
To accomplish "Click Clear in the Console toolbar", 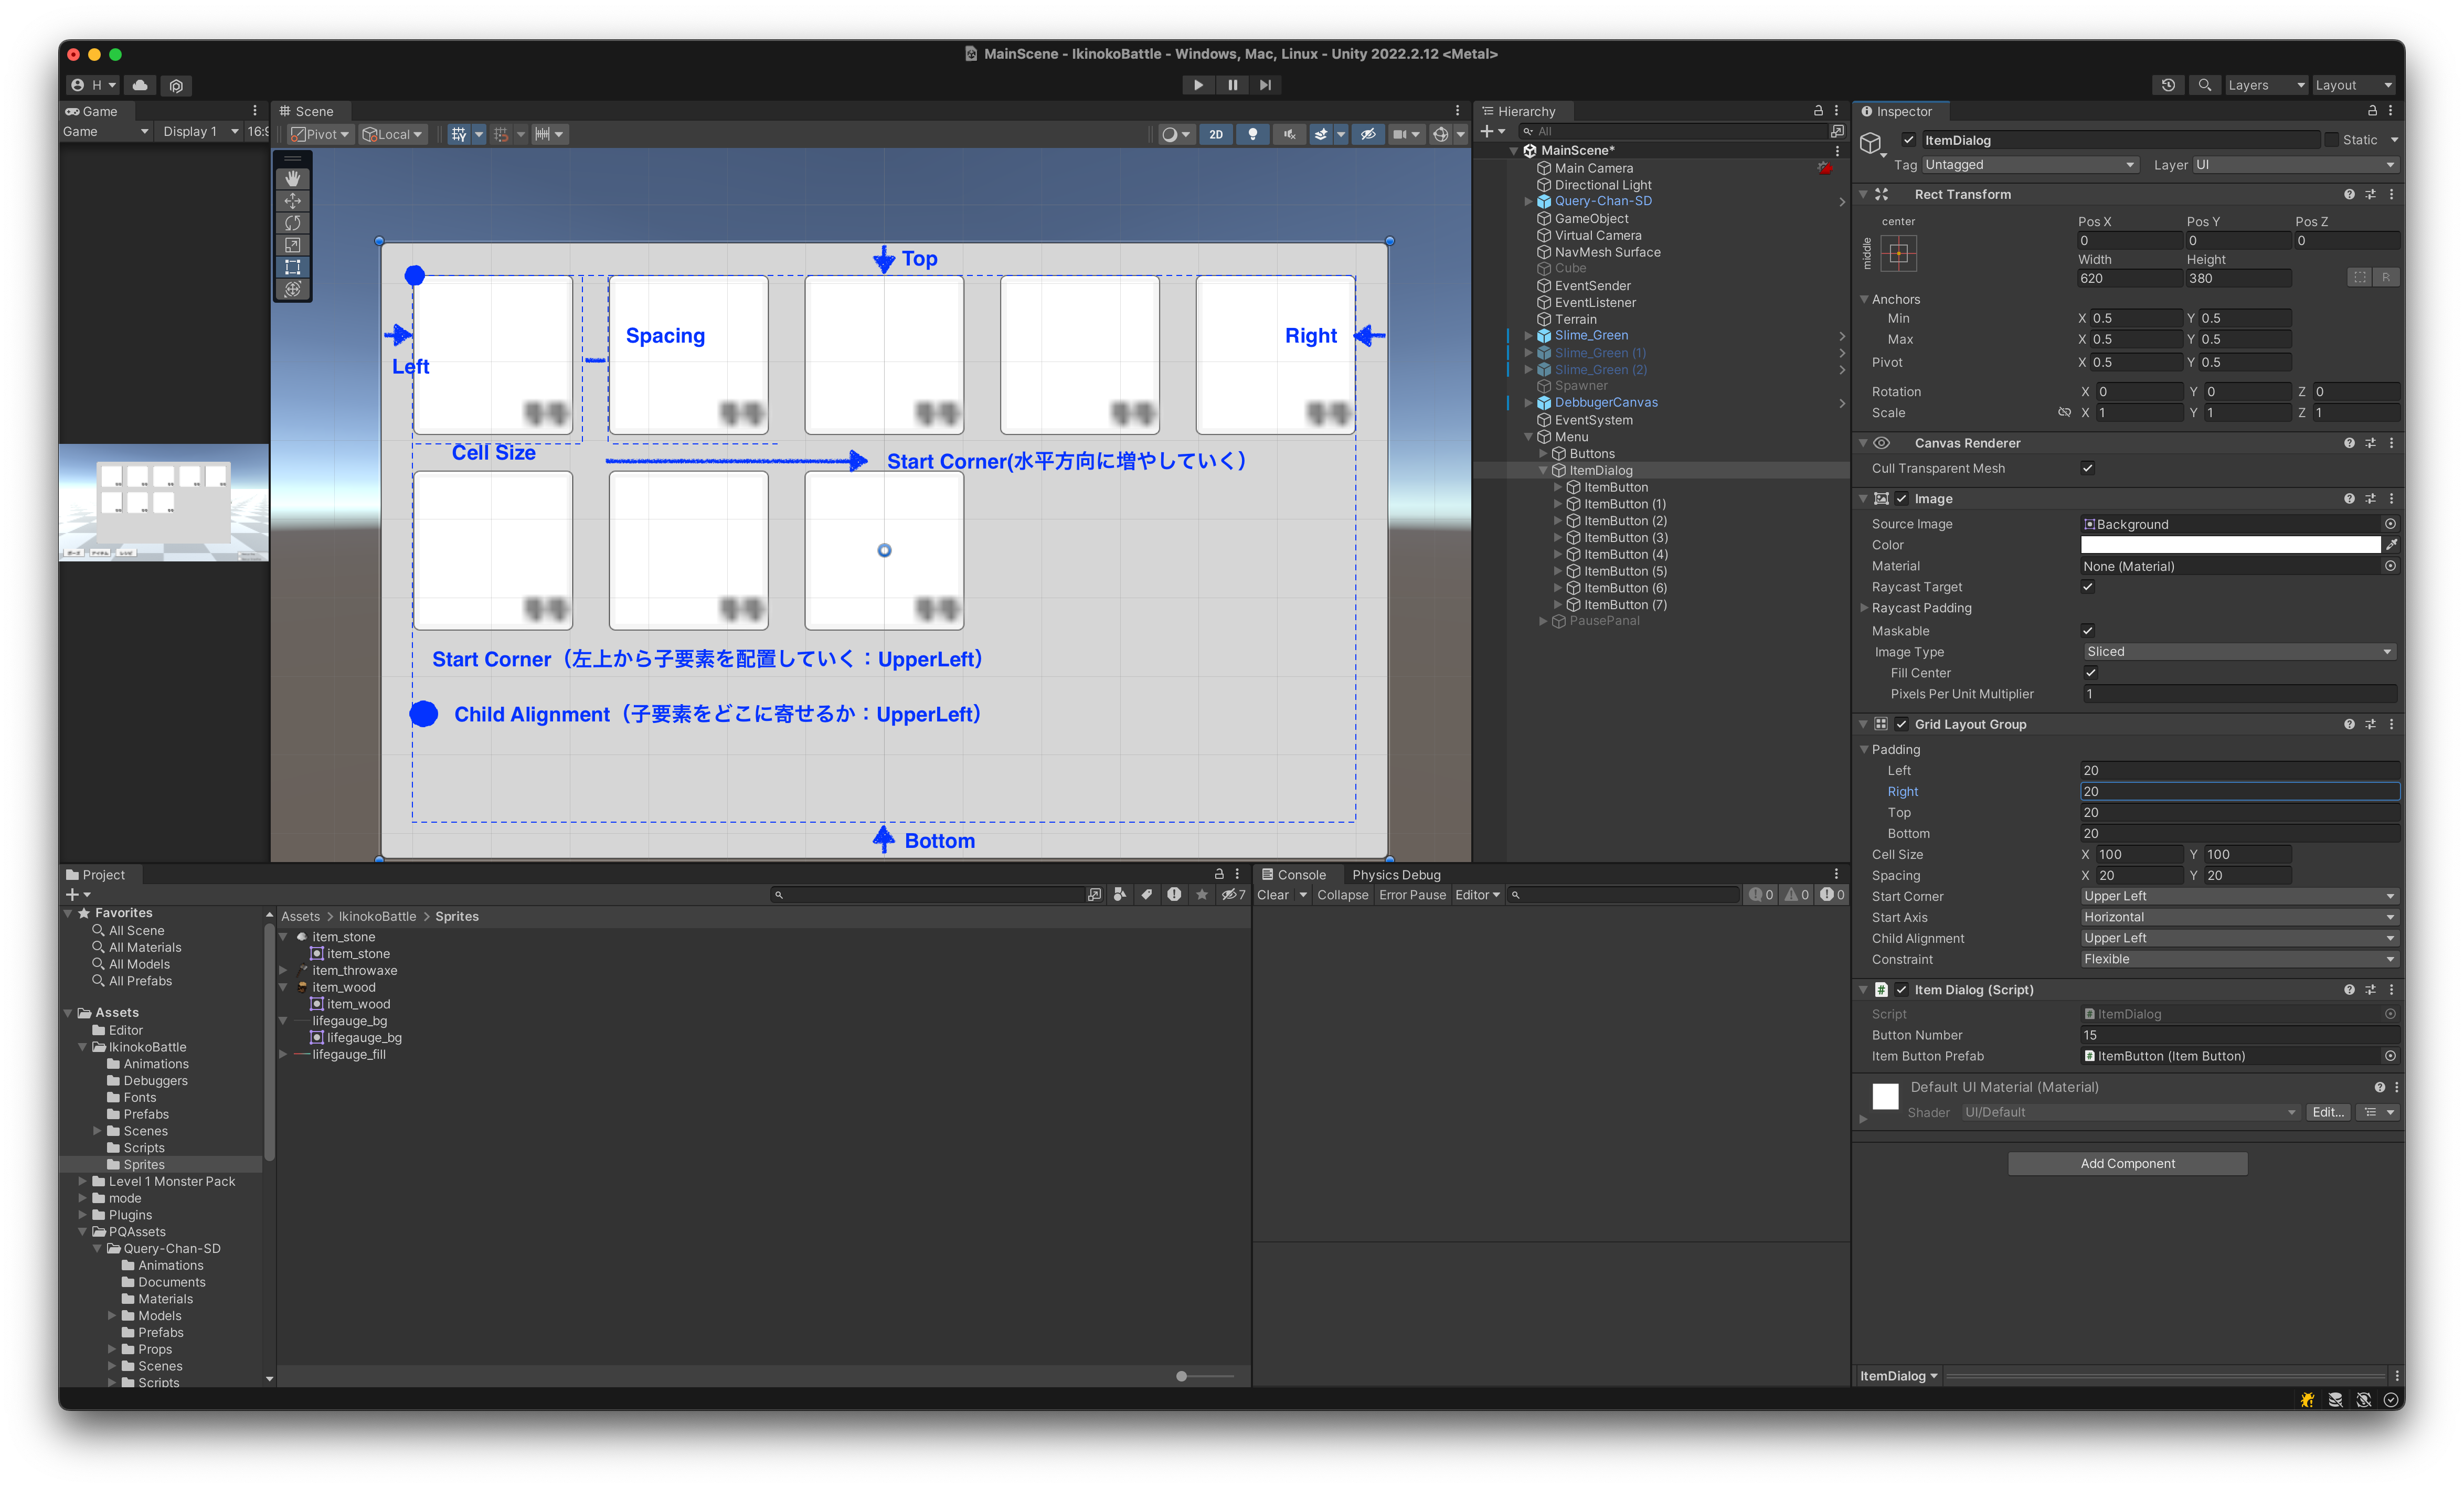I will coord(1273,895).
